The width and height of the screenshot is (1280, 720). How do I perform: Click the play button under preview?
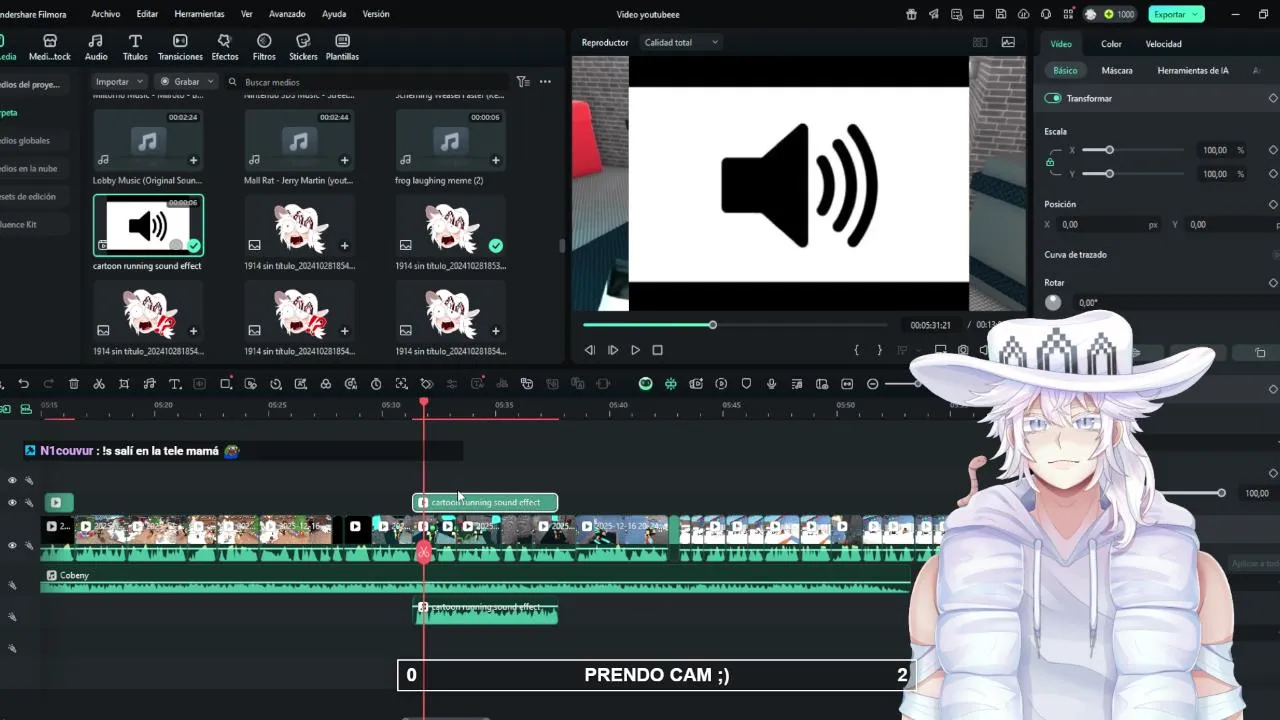click(635, 350)
